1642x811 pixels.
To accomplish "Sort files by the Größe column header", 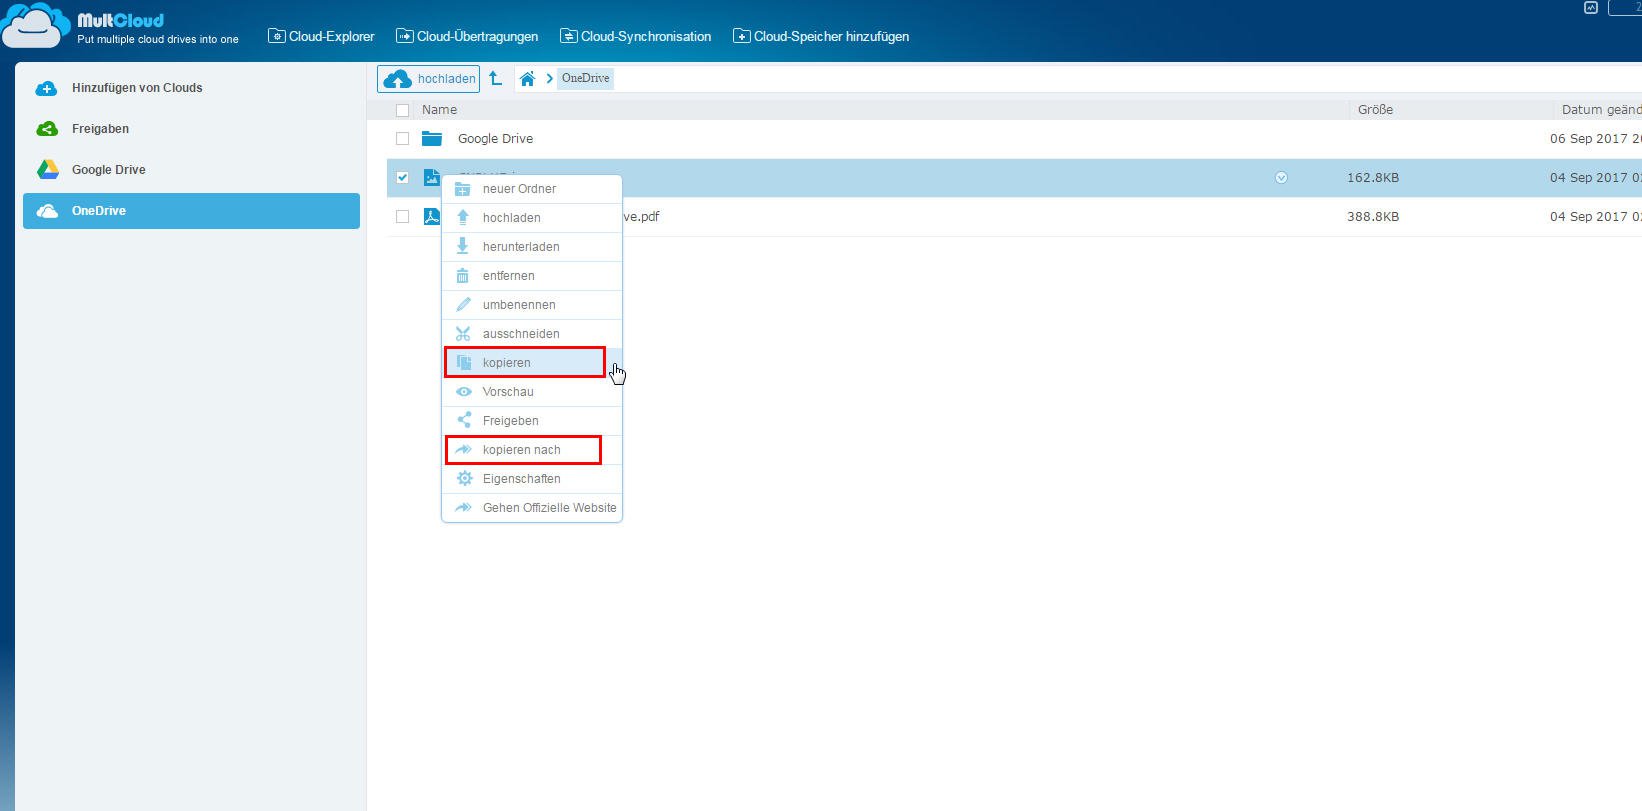I will point(1375,110).
